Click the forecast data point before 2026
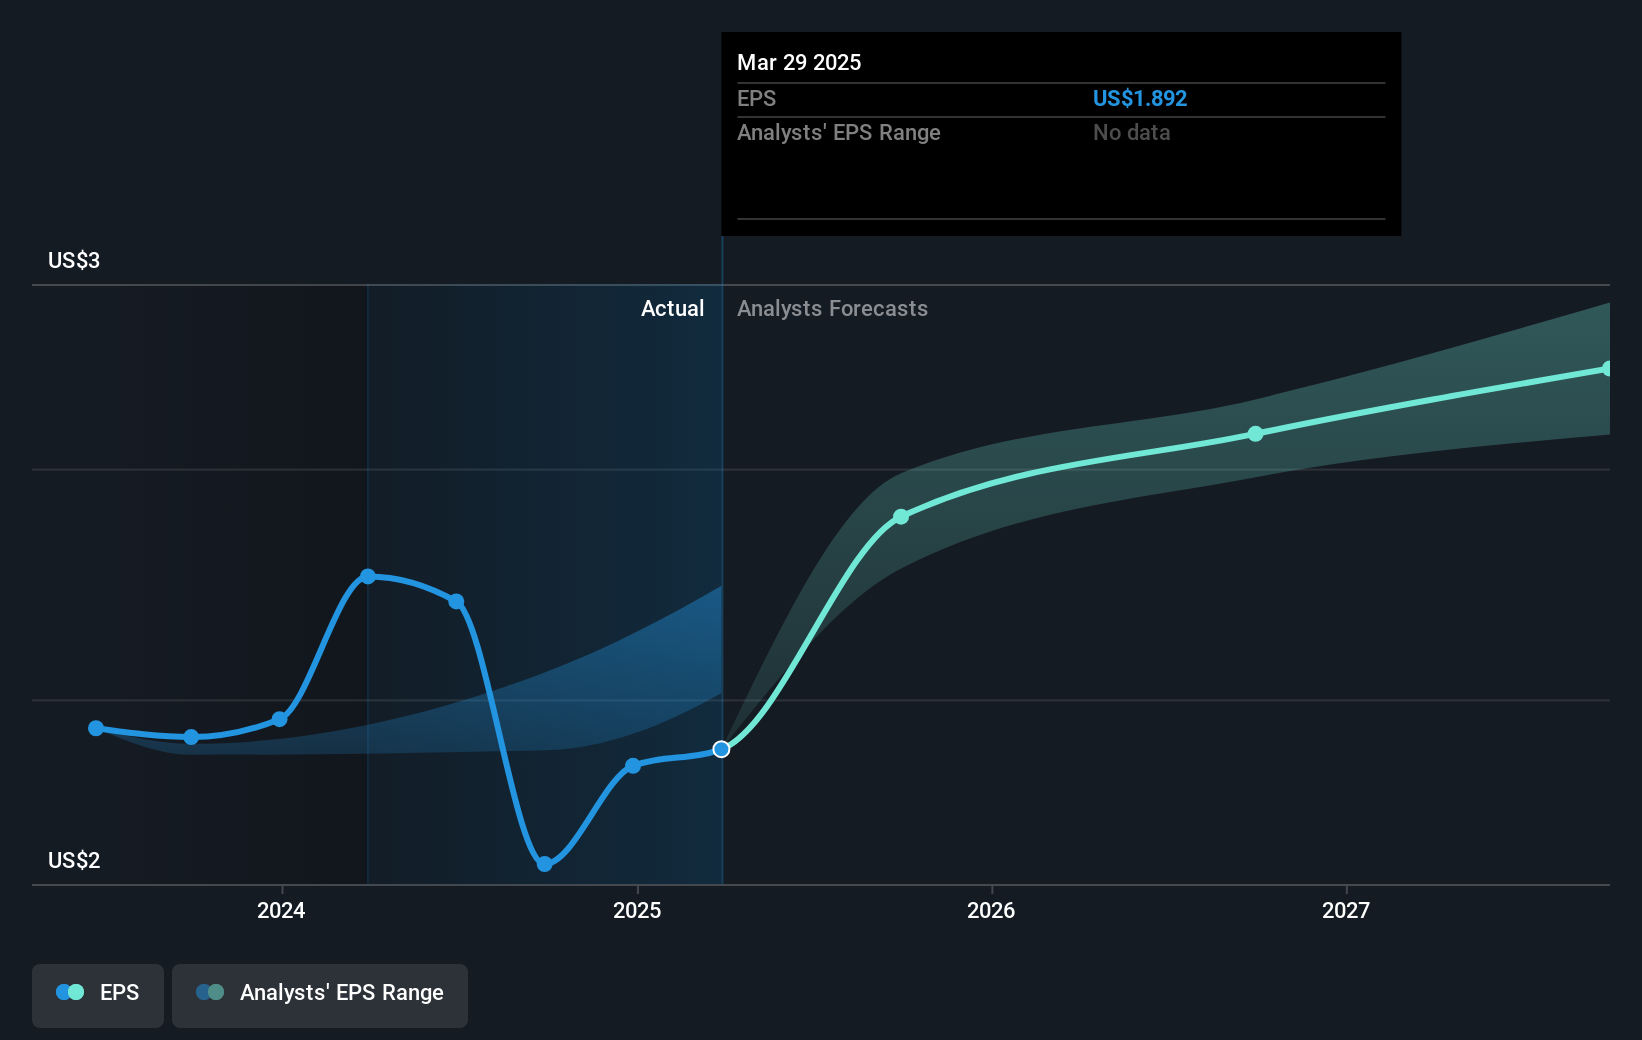This screenshot has width=1642, height=1040. (901, 517)
